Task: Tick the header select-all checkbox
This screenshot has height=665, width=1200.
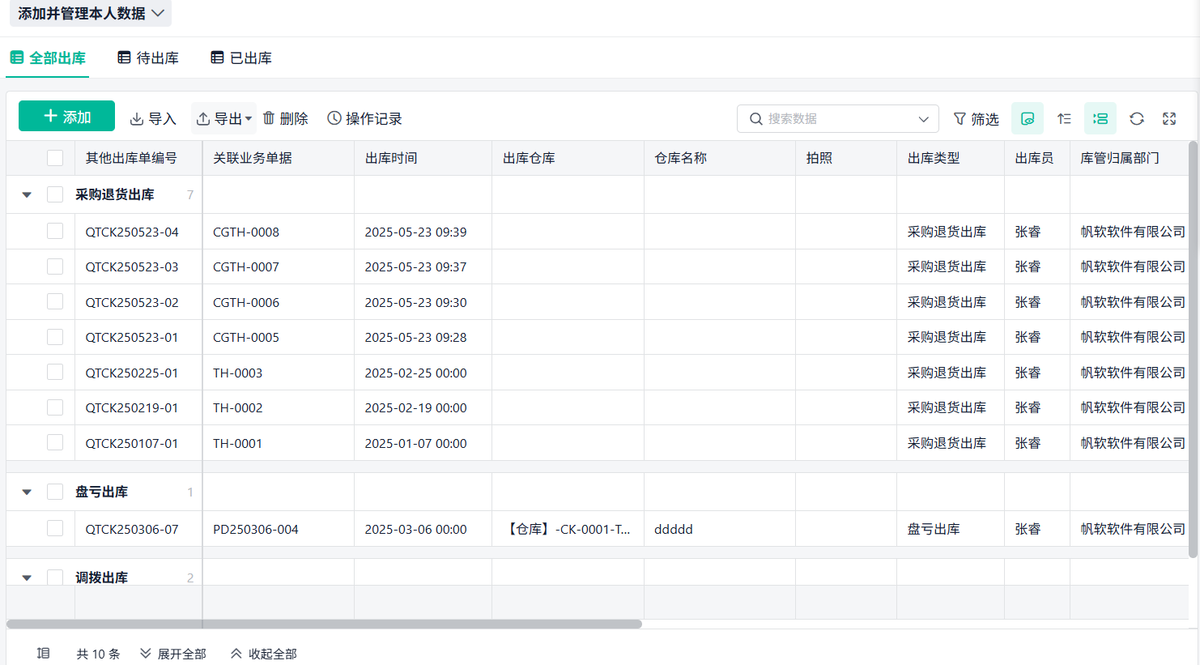Action: point(55,158)
